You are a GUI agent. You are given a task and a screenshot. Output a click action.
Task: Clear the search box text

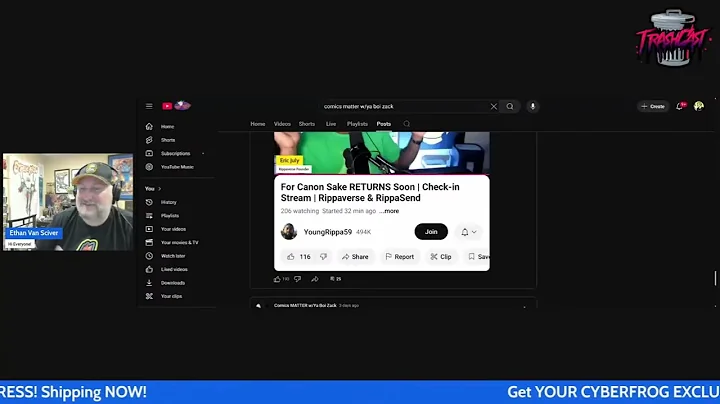coord(494,107)
